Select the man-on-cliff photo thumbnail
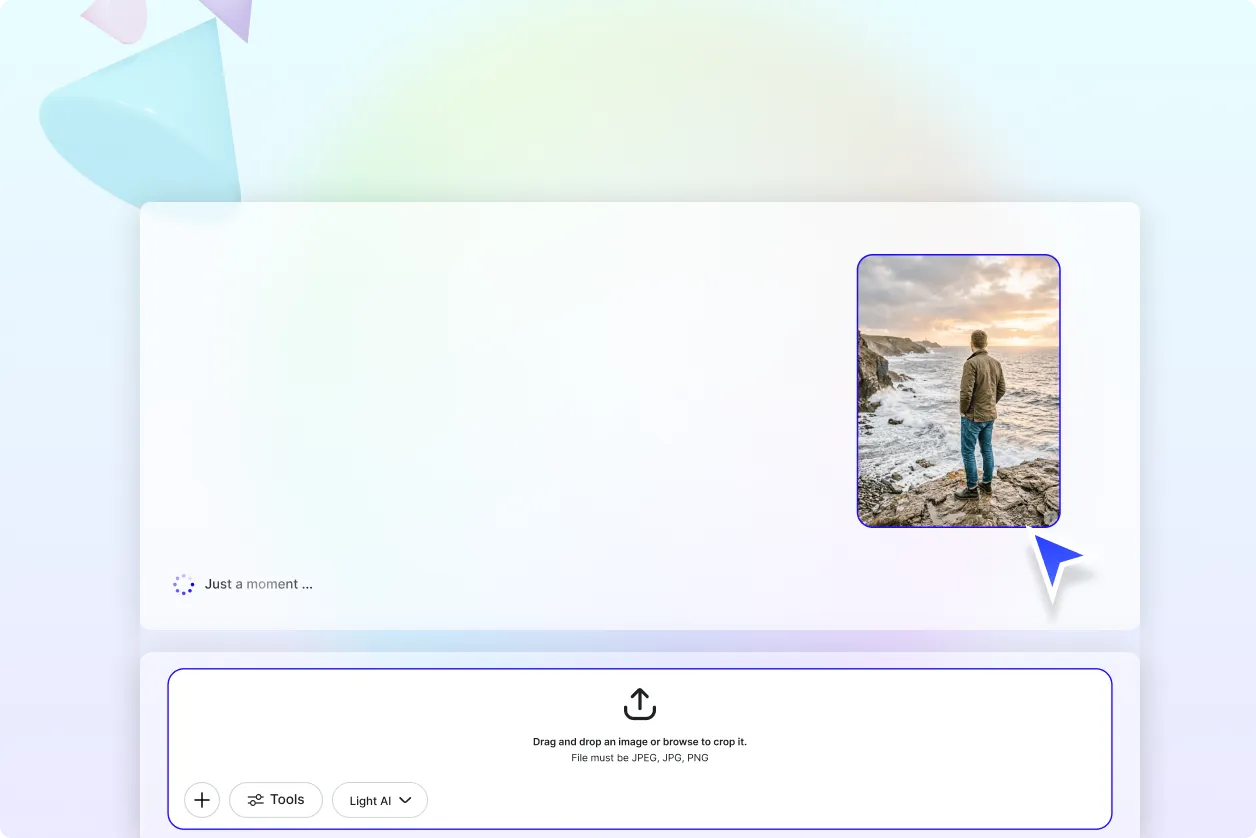The width and height of the screenshot is (1256, 838). pos(958,391)
